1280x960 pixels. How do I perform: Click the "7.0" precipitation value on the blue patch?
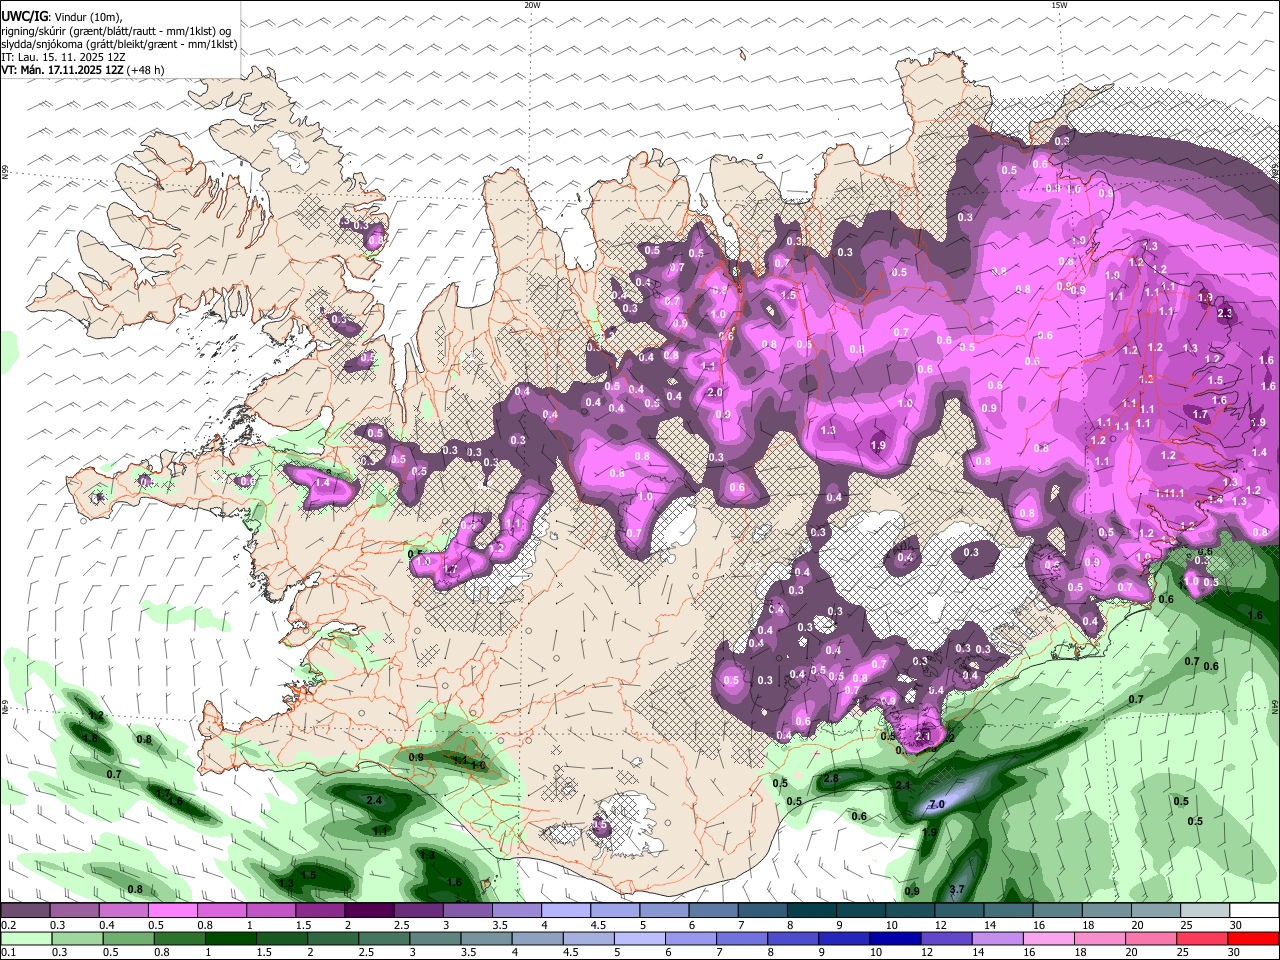pyautogui.click(x=937, y=804)
